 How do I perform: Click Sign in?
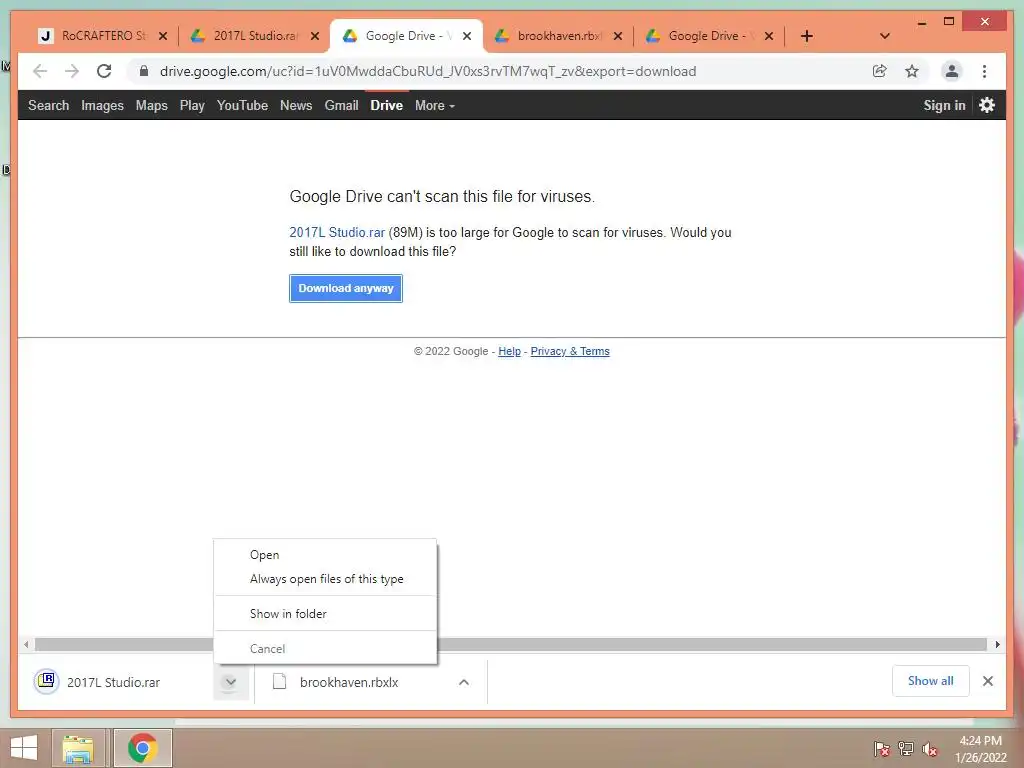pyautogui.click(x=944, y=105)
